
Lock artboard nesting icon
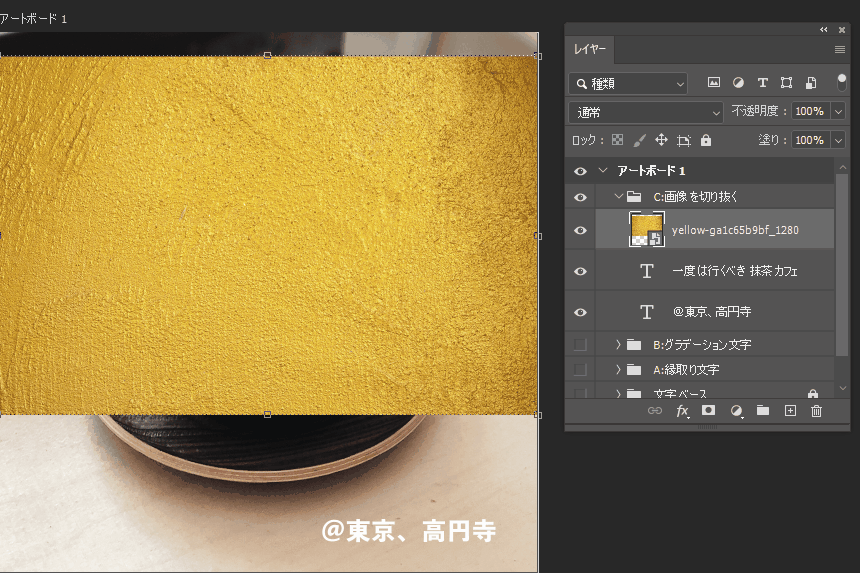[x=683, y=140]
